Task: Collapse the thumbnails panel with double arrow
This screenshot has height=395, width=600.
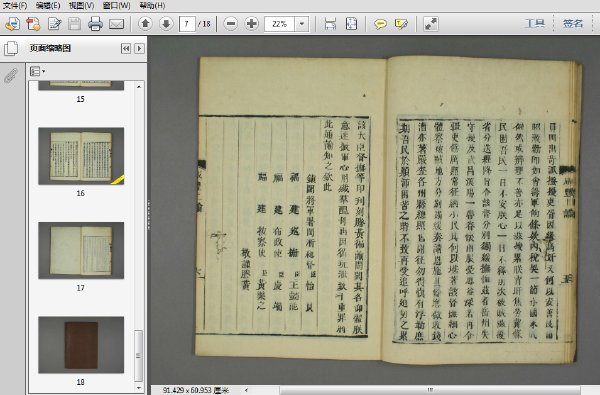Action: pyautogui.click(x=126, y=48)
